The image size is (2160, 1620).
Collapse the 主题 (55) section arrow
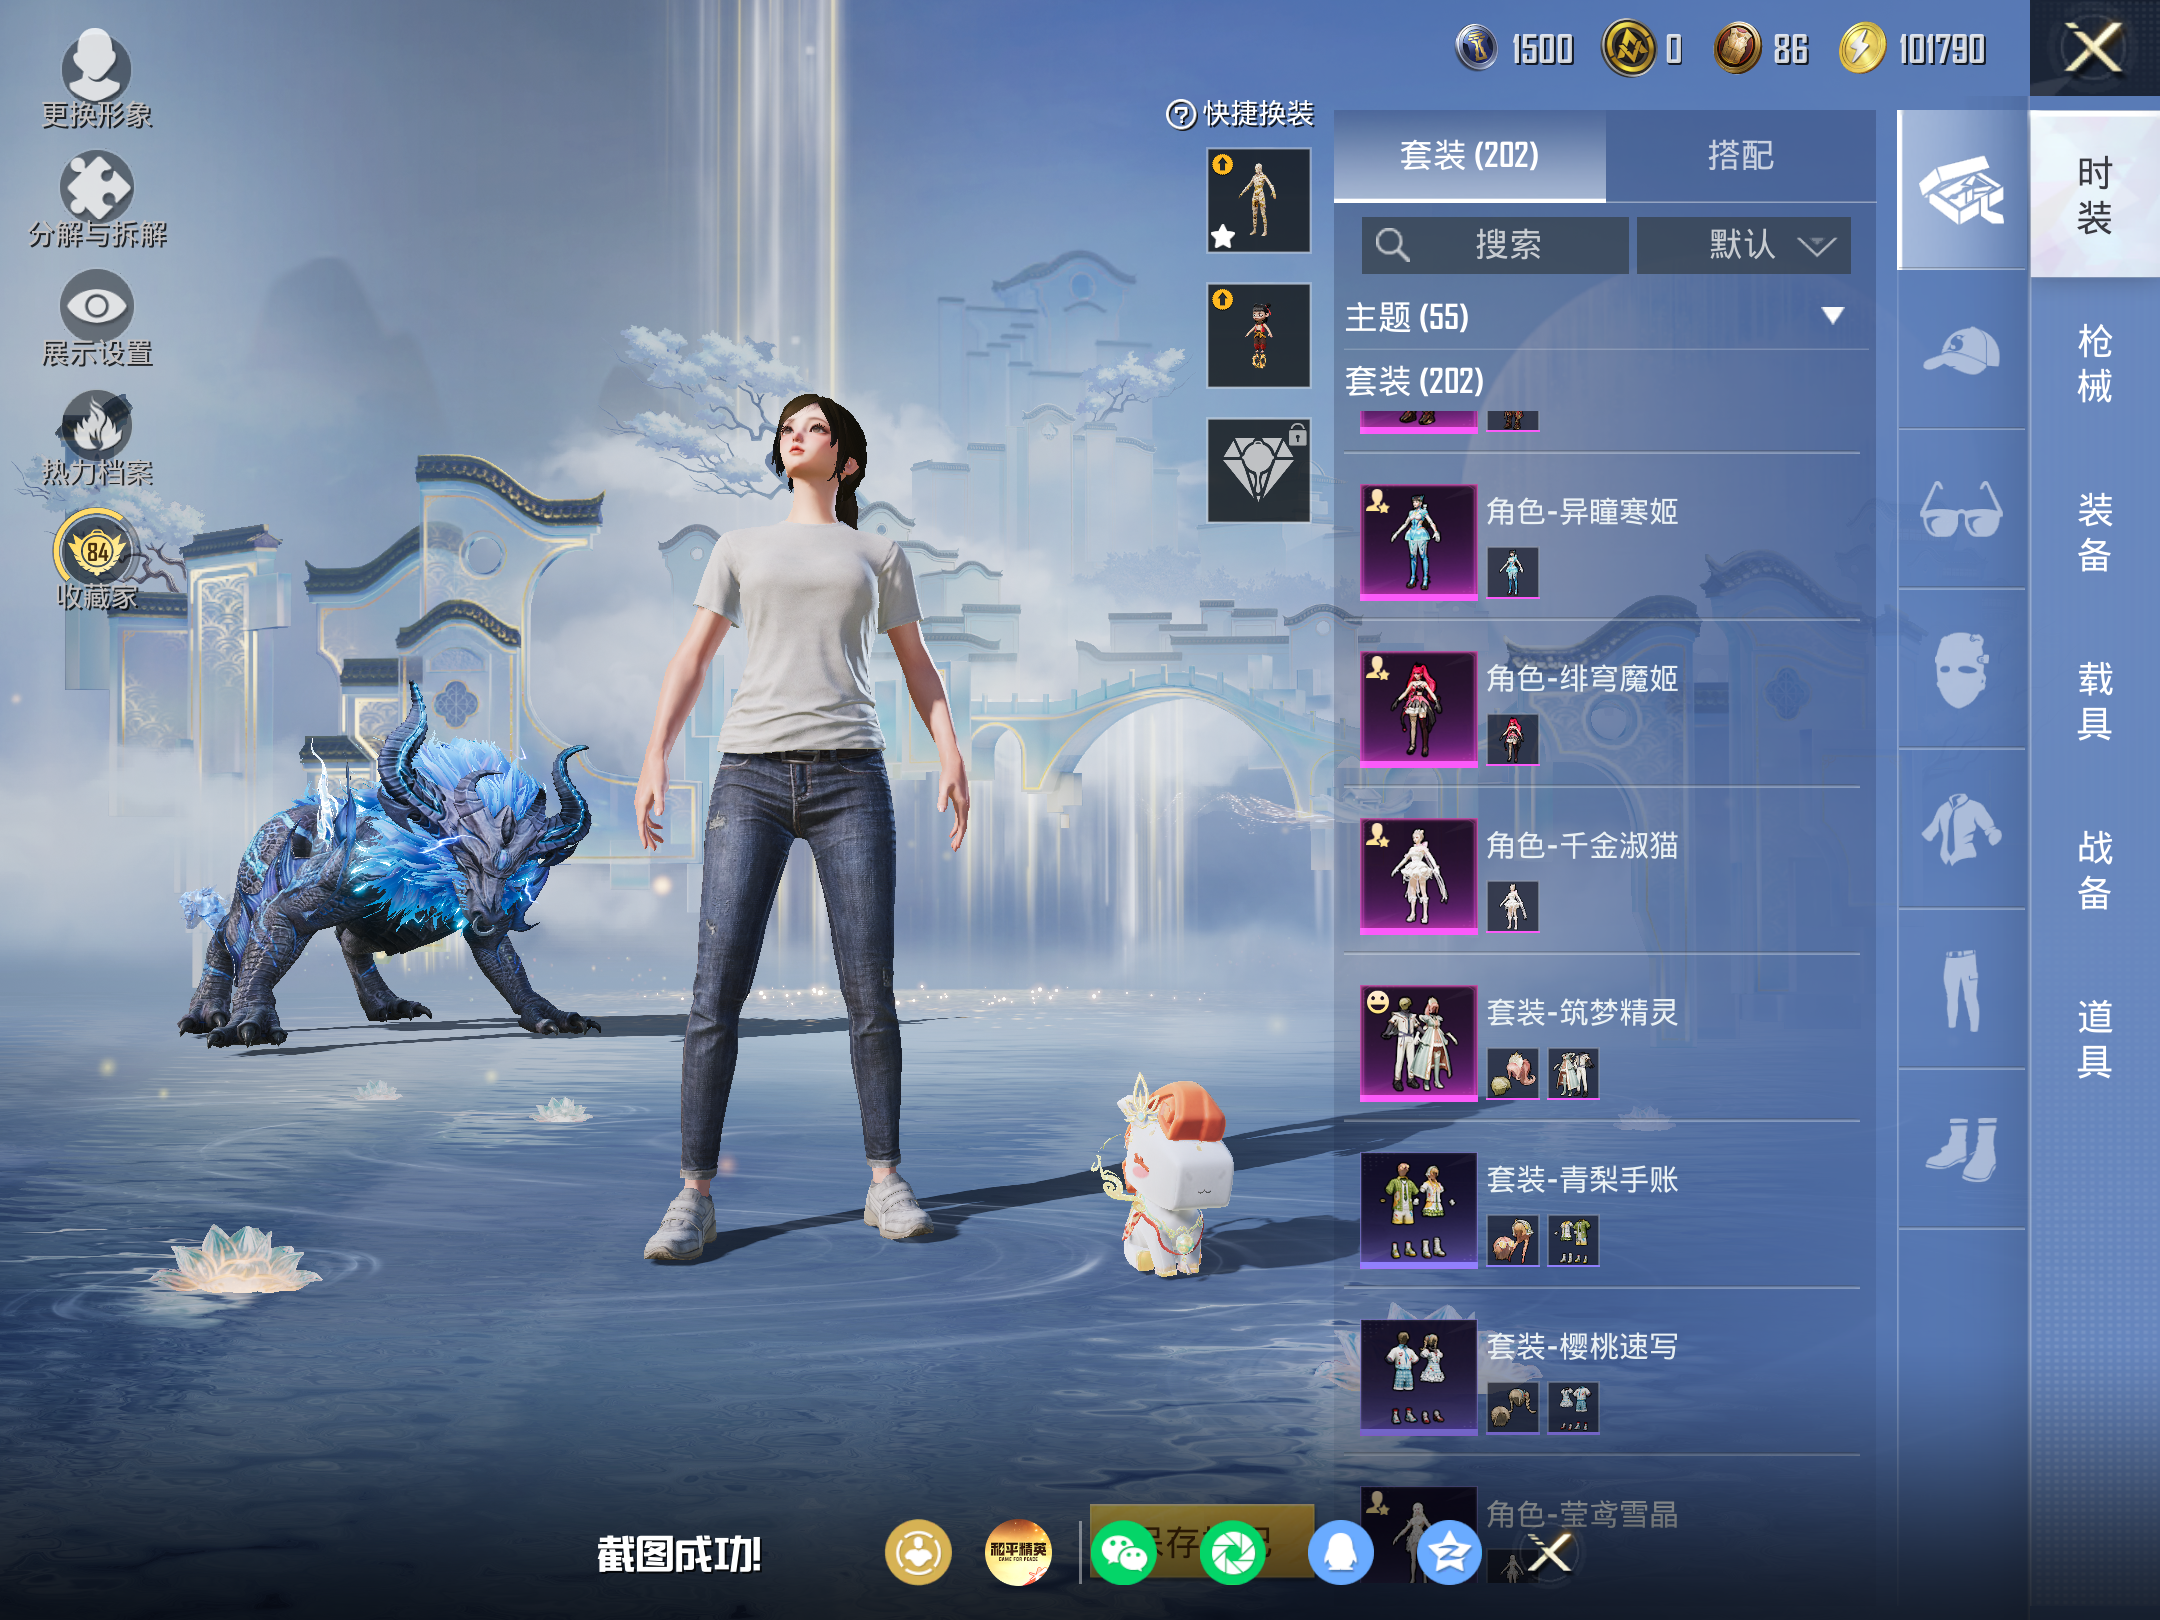(x=1832, y=316)
